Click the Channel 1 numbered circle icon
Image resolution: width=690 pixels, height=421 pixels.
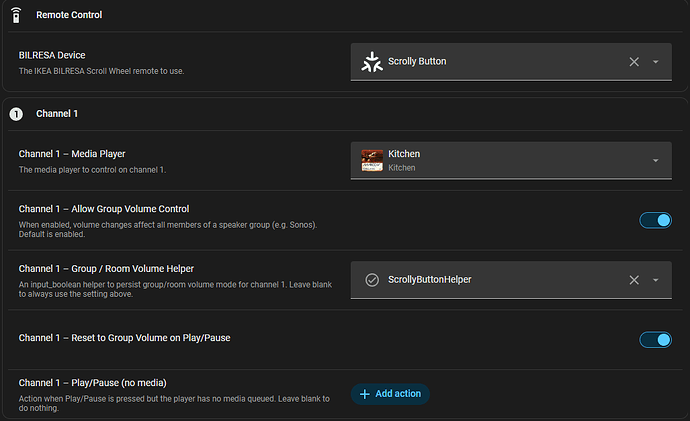point(16,114)
